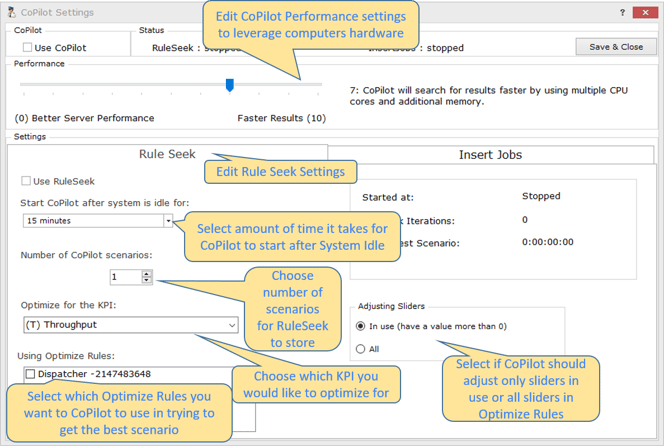664x447 pixels.
Task: Click the CoPilot scenarios number field
Action: [x=125, y=277]
